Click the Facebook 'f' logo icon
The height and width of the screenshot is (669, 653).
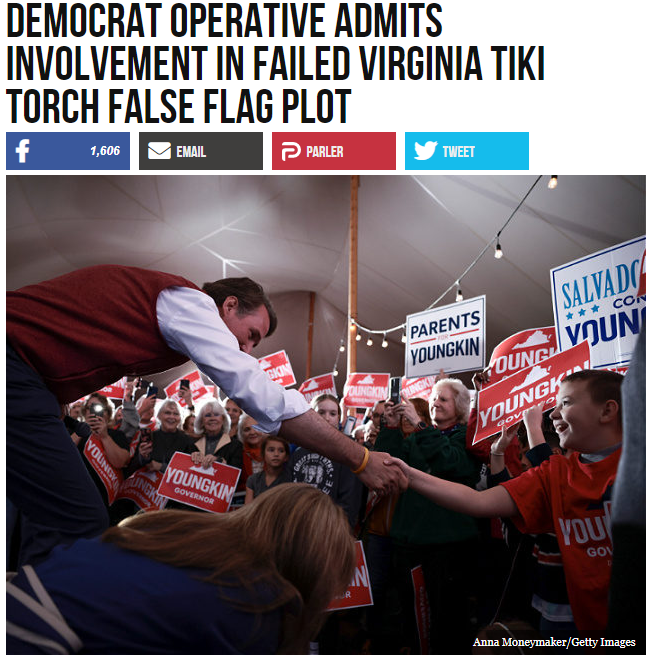22,151
